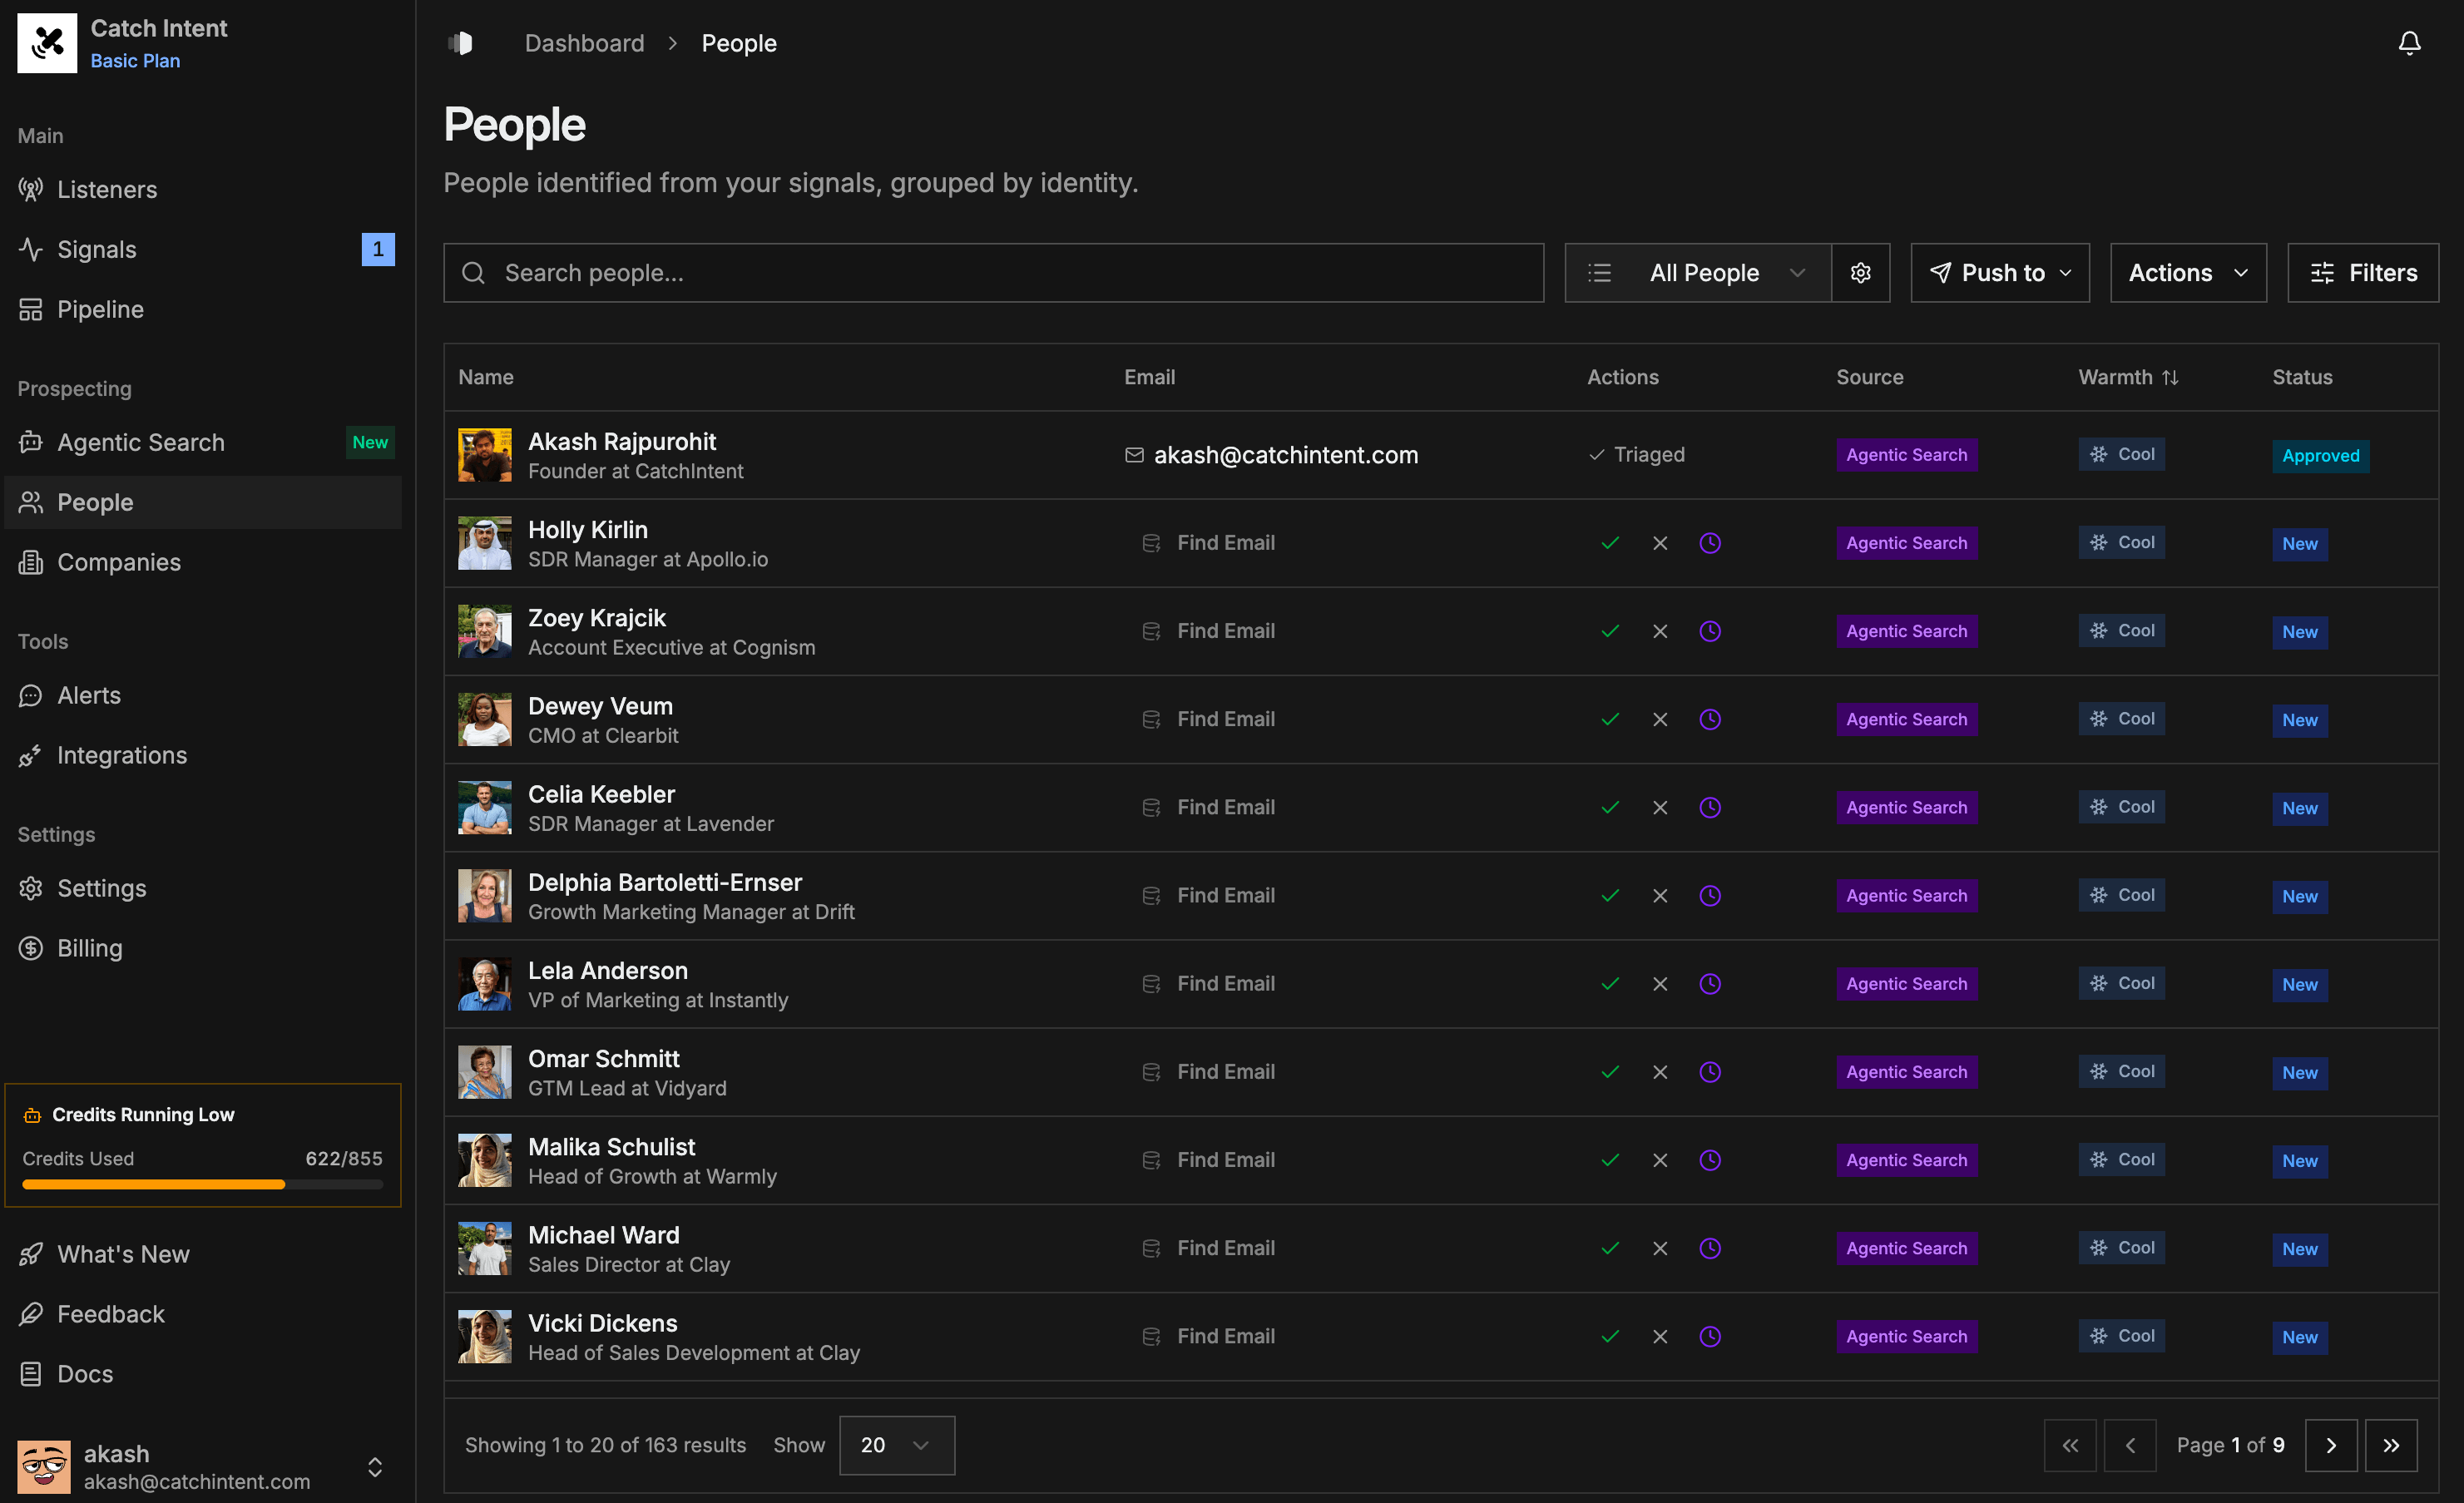
Task: Click the notification bell icon
Action: click(2408, 43)
